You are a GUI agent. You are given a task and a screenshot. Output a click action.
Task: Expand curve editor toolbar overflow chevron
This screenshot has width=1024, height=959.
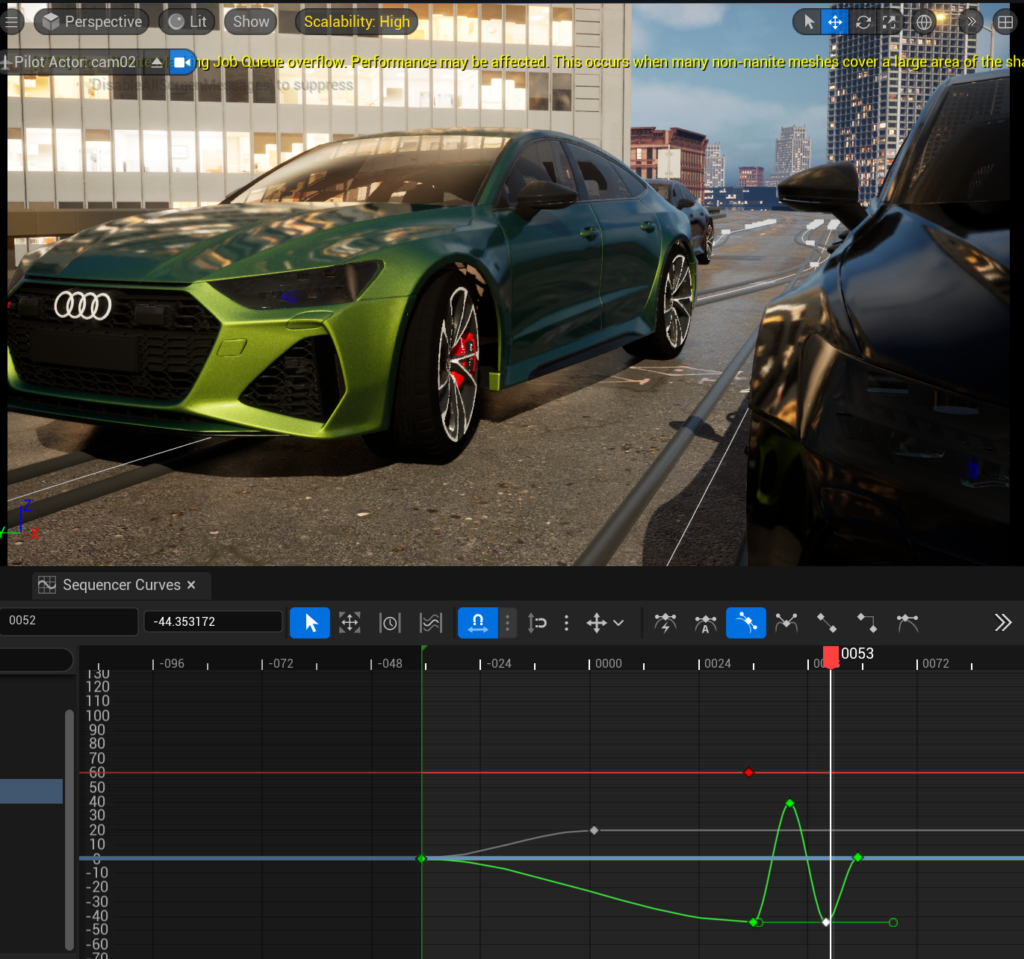[x=1002, y=623]
